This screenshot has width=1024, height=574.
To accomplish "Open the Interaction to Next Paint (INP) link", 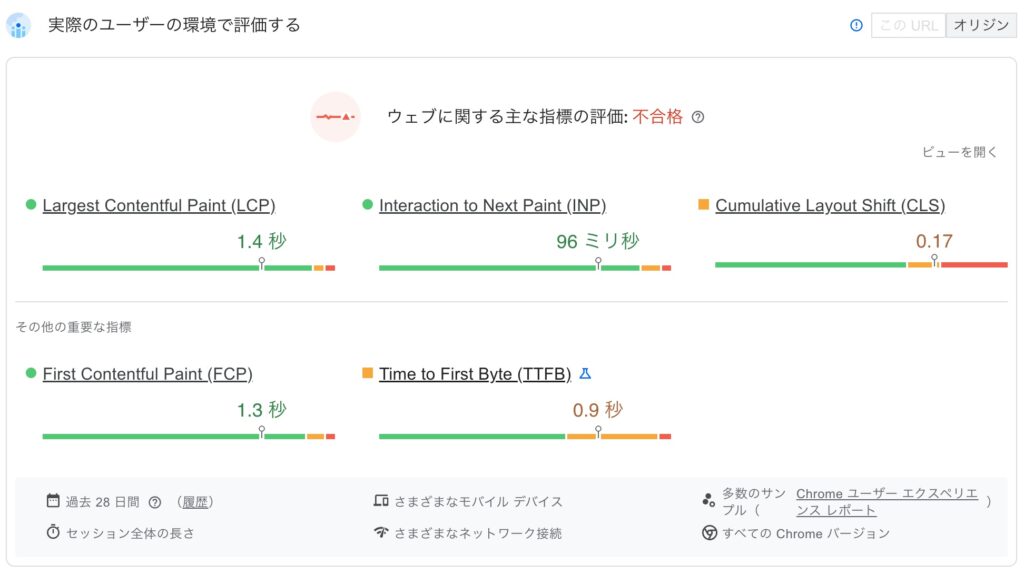I will point(492,205).
